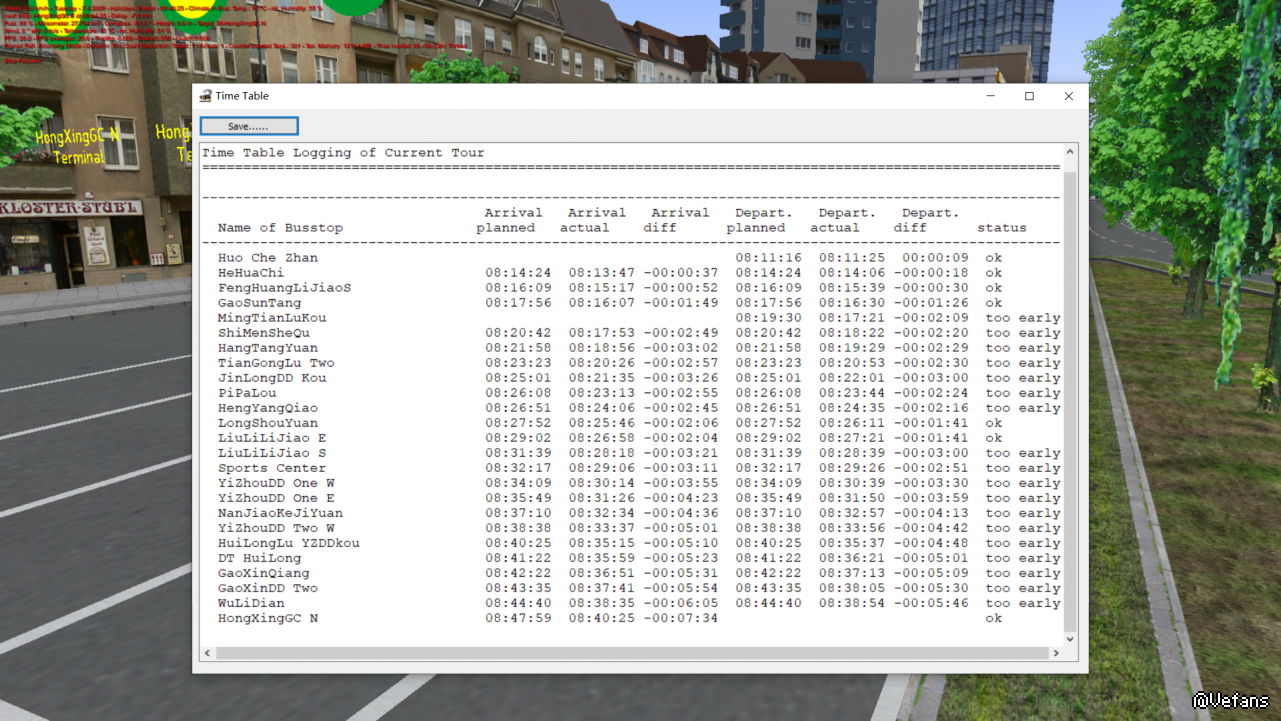
Task: Select the 'FengHuangLiJiaoS' bus stop name
Action: [x=285, y=288]
